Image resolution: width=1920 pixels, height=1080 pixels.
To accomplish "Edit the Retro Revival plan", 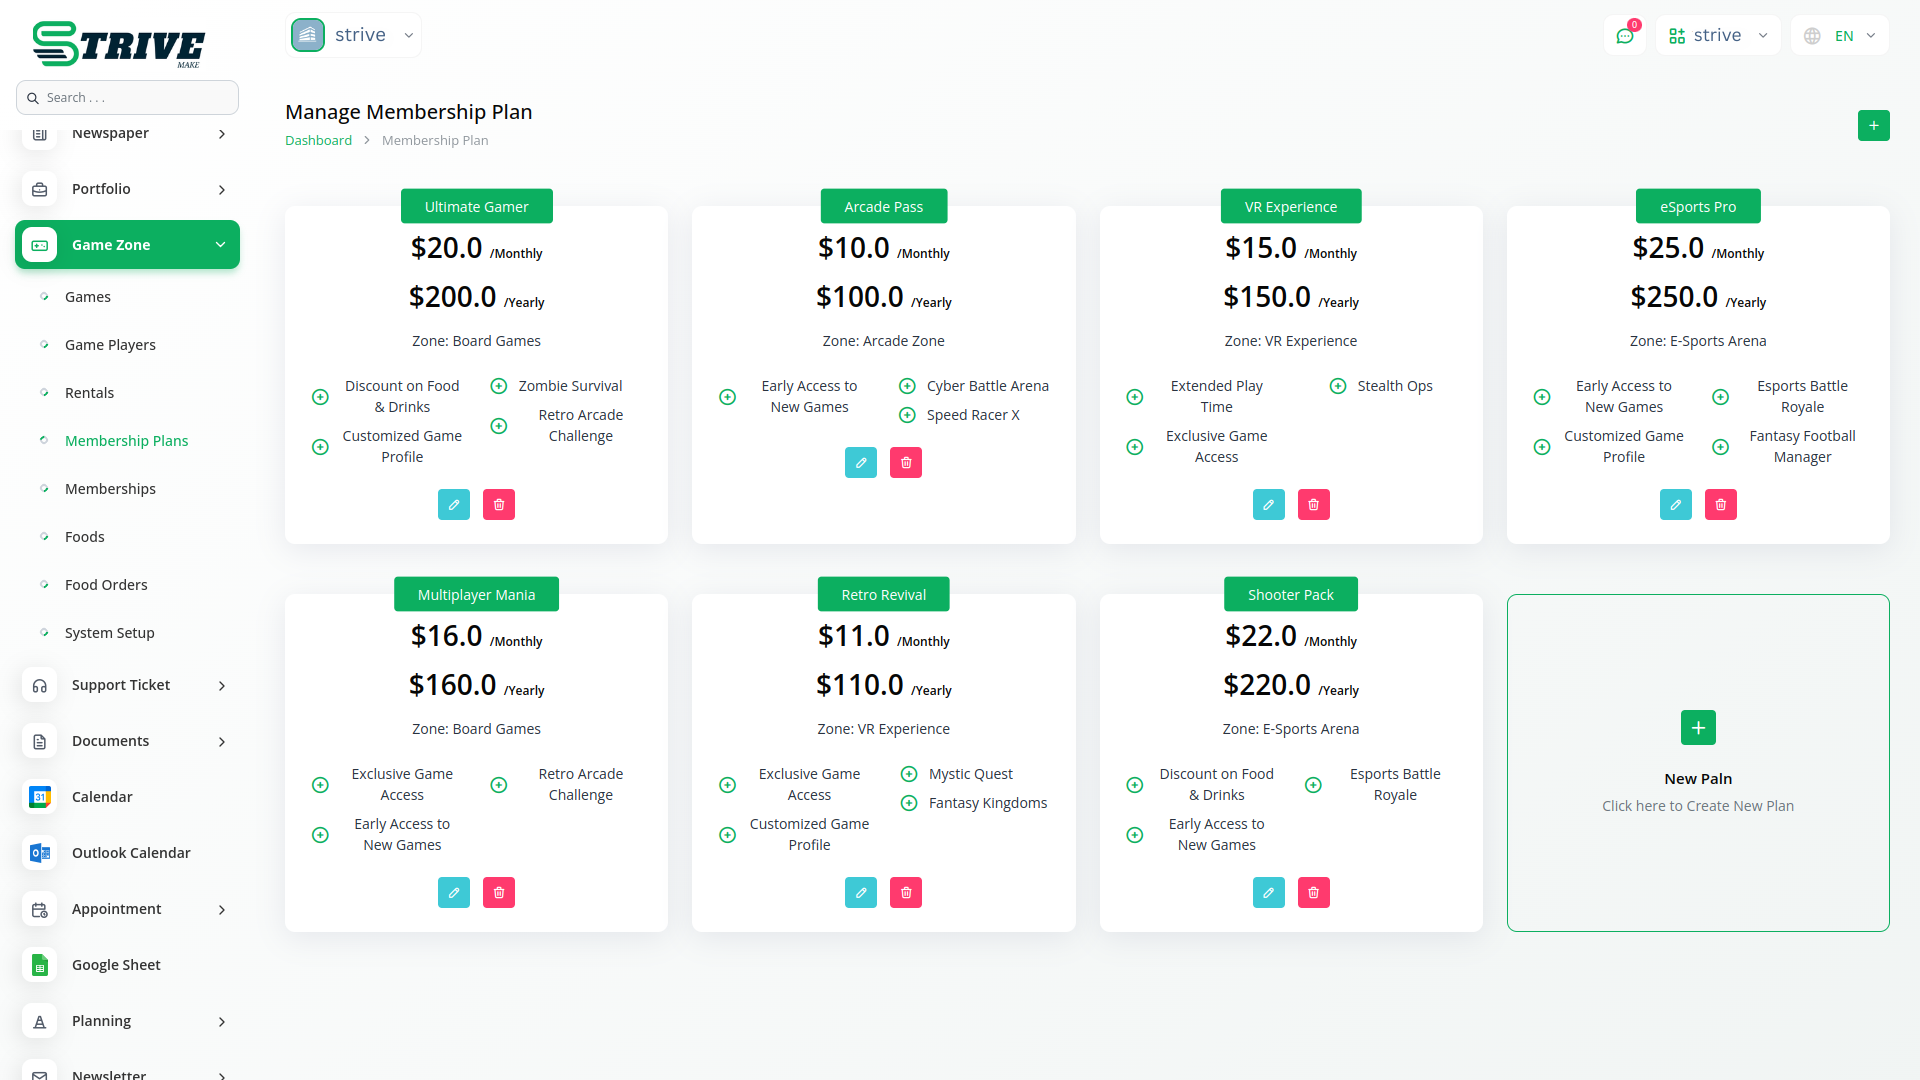I will pyautogui.click(x=861, y=893).
